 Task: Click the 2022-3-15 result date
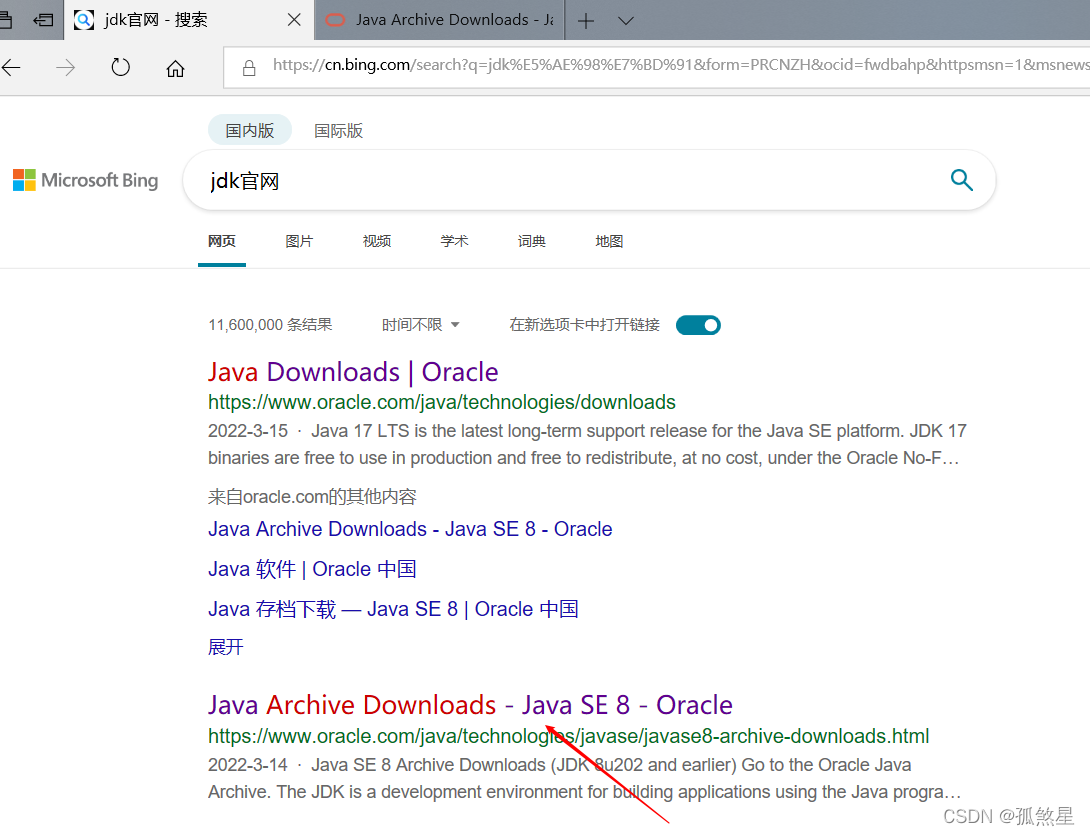point(248,431)
